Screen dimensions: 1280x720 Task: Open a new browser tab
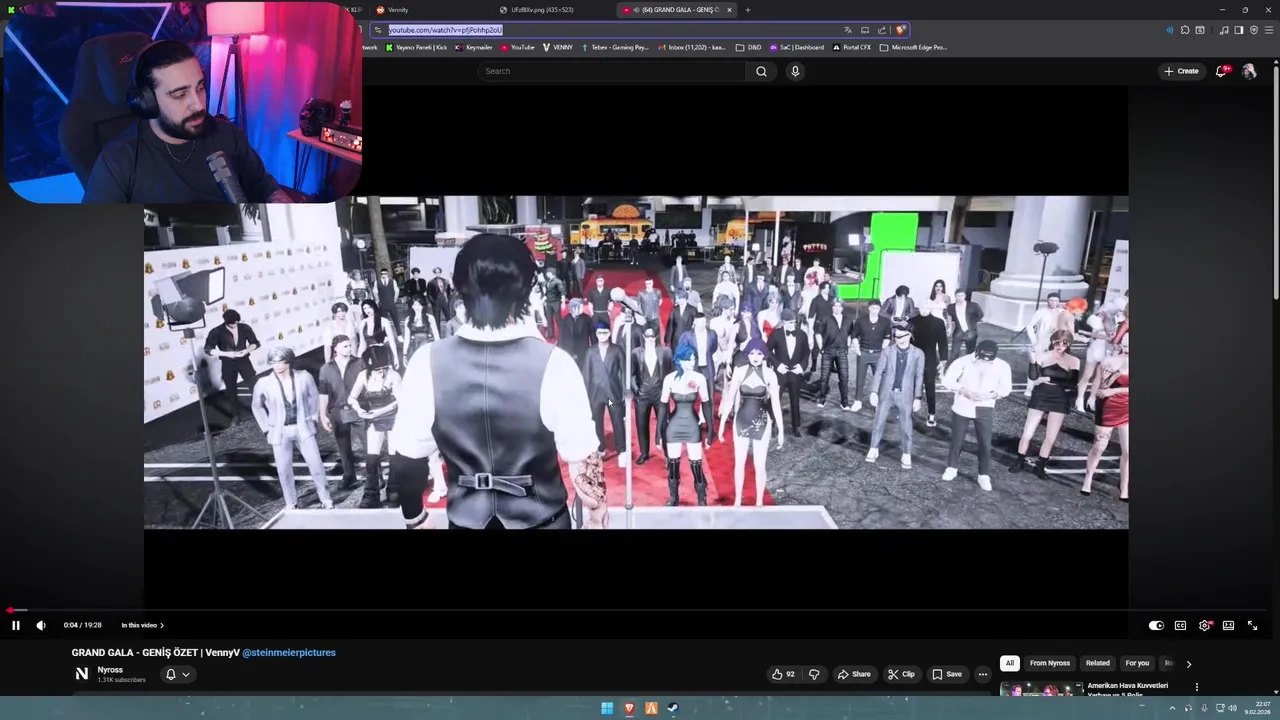(747, 10)
